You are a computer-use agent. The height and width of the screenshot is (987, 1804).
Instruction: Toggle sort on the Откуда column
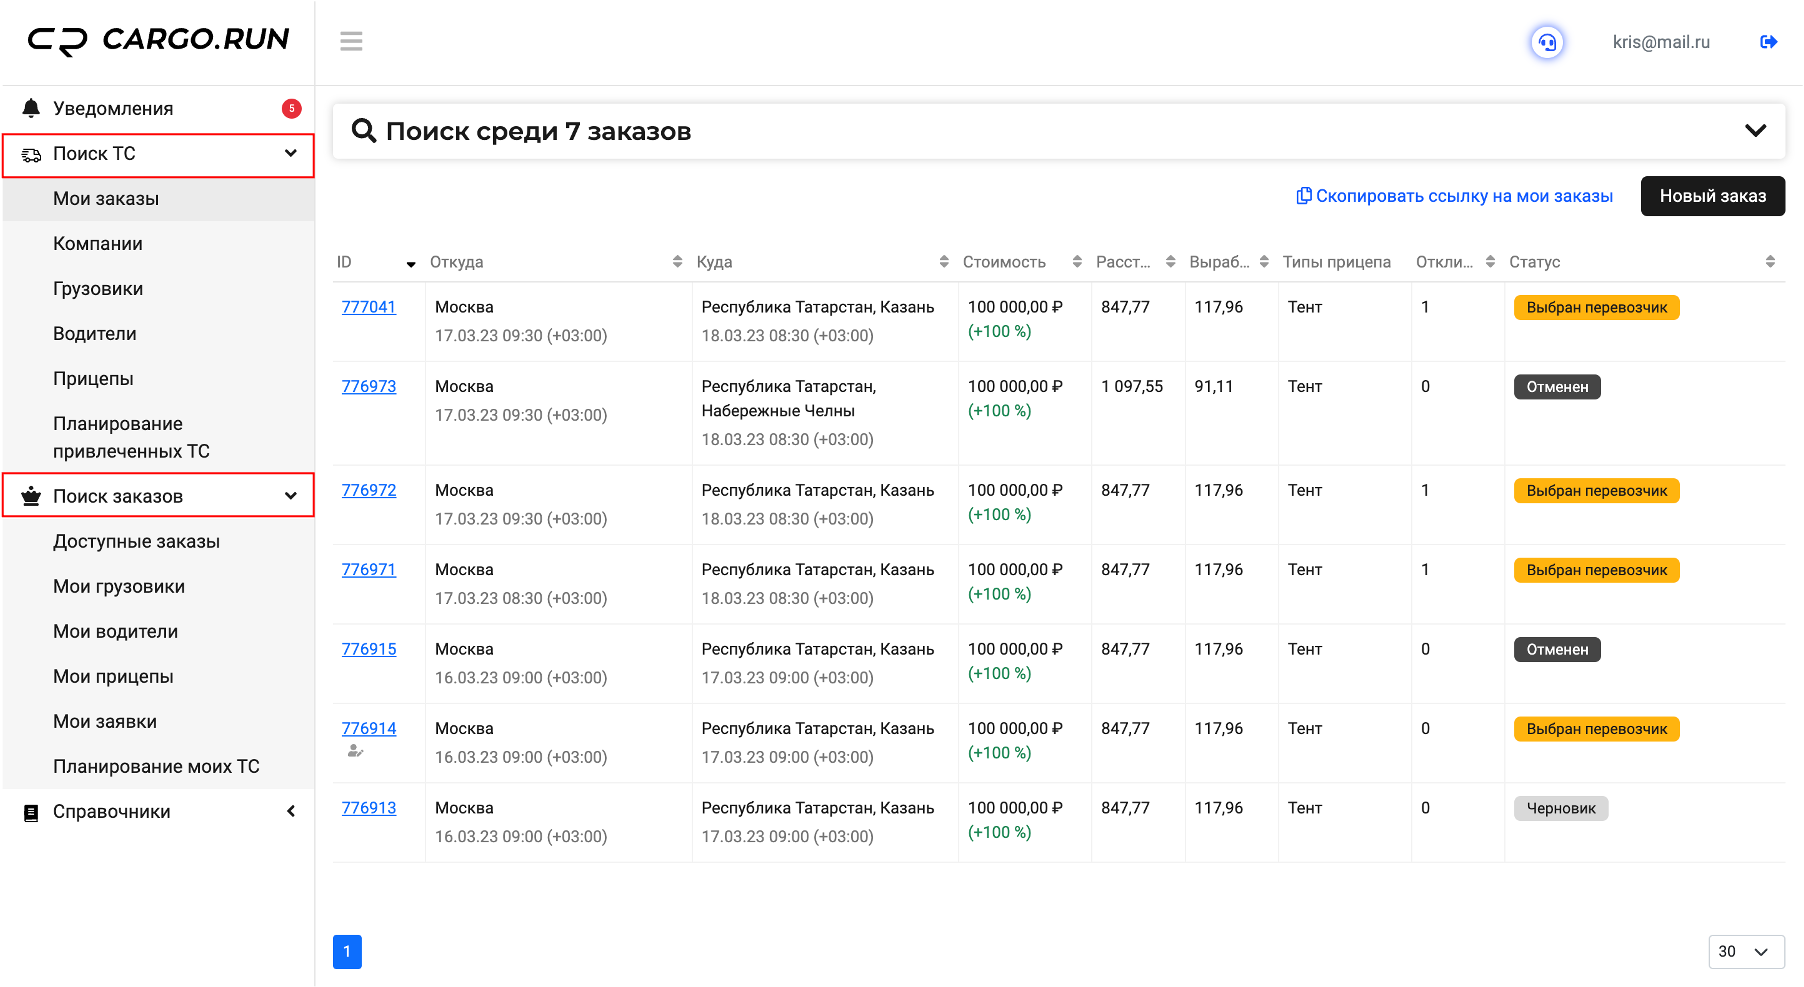pyautogui.click(x=677, y=262)
